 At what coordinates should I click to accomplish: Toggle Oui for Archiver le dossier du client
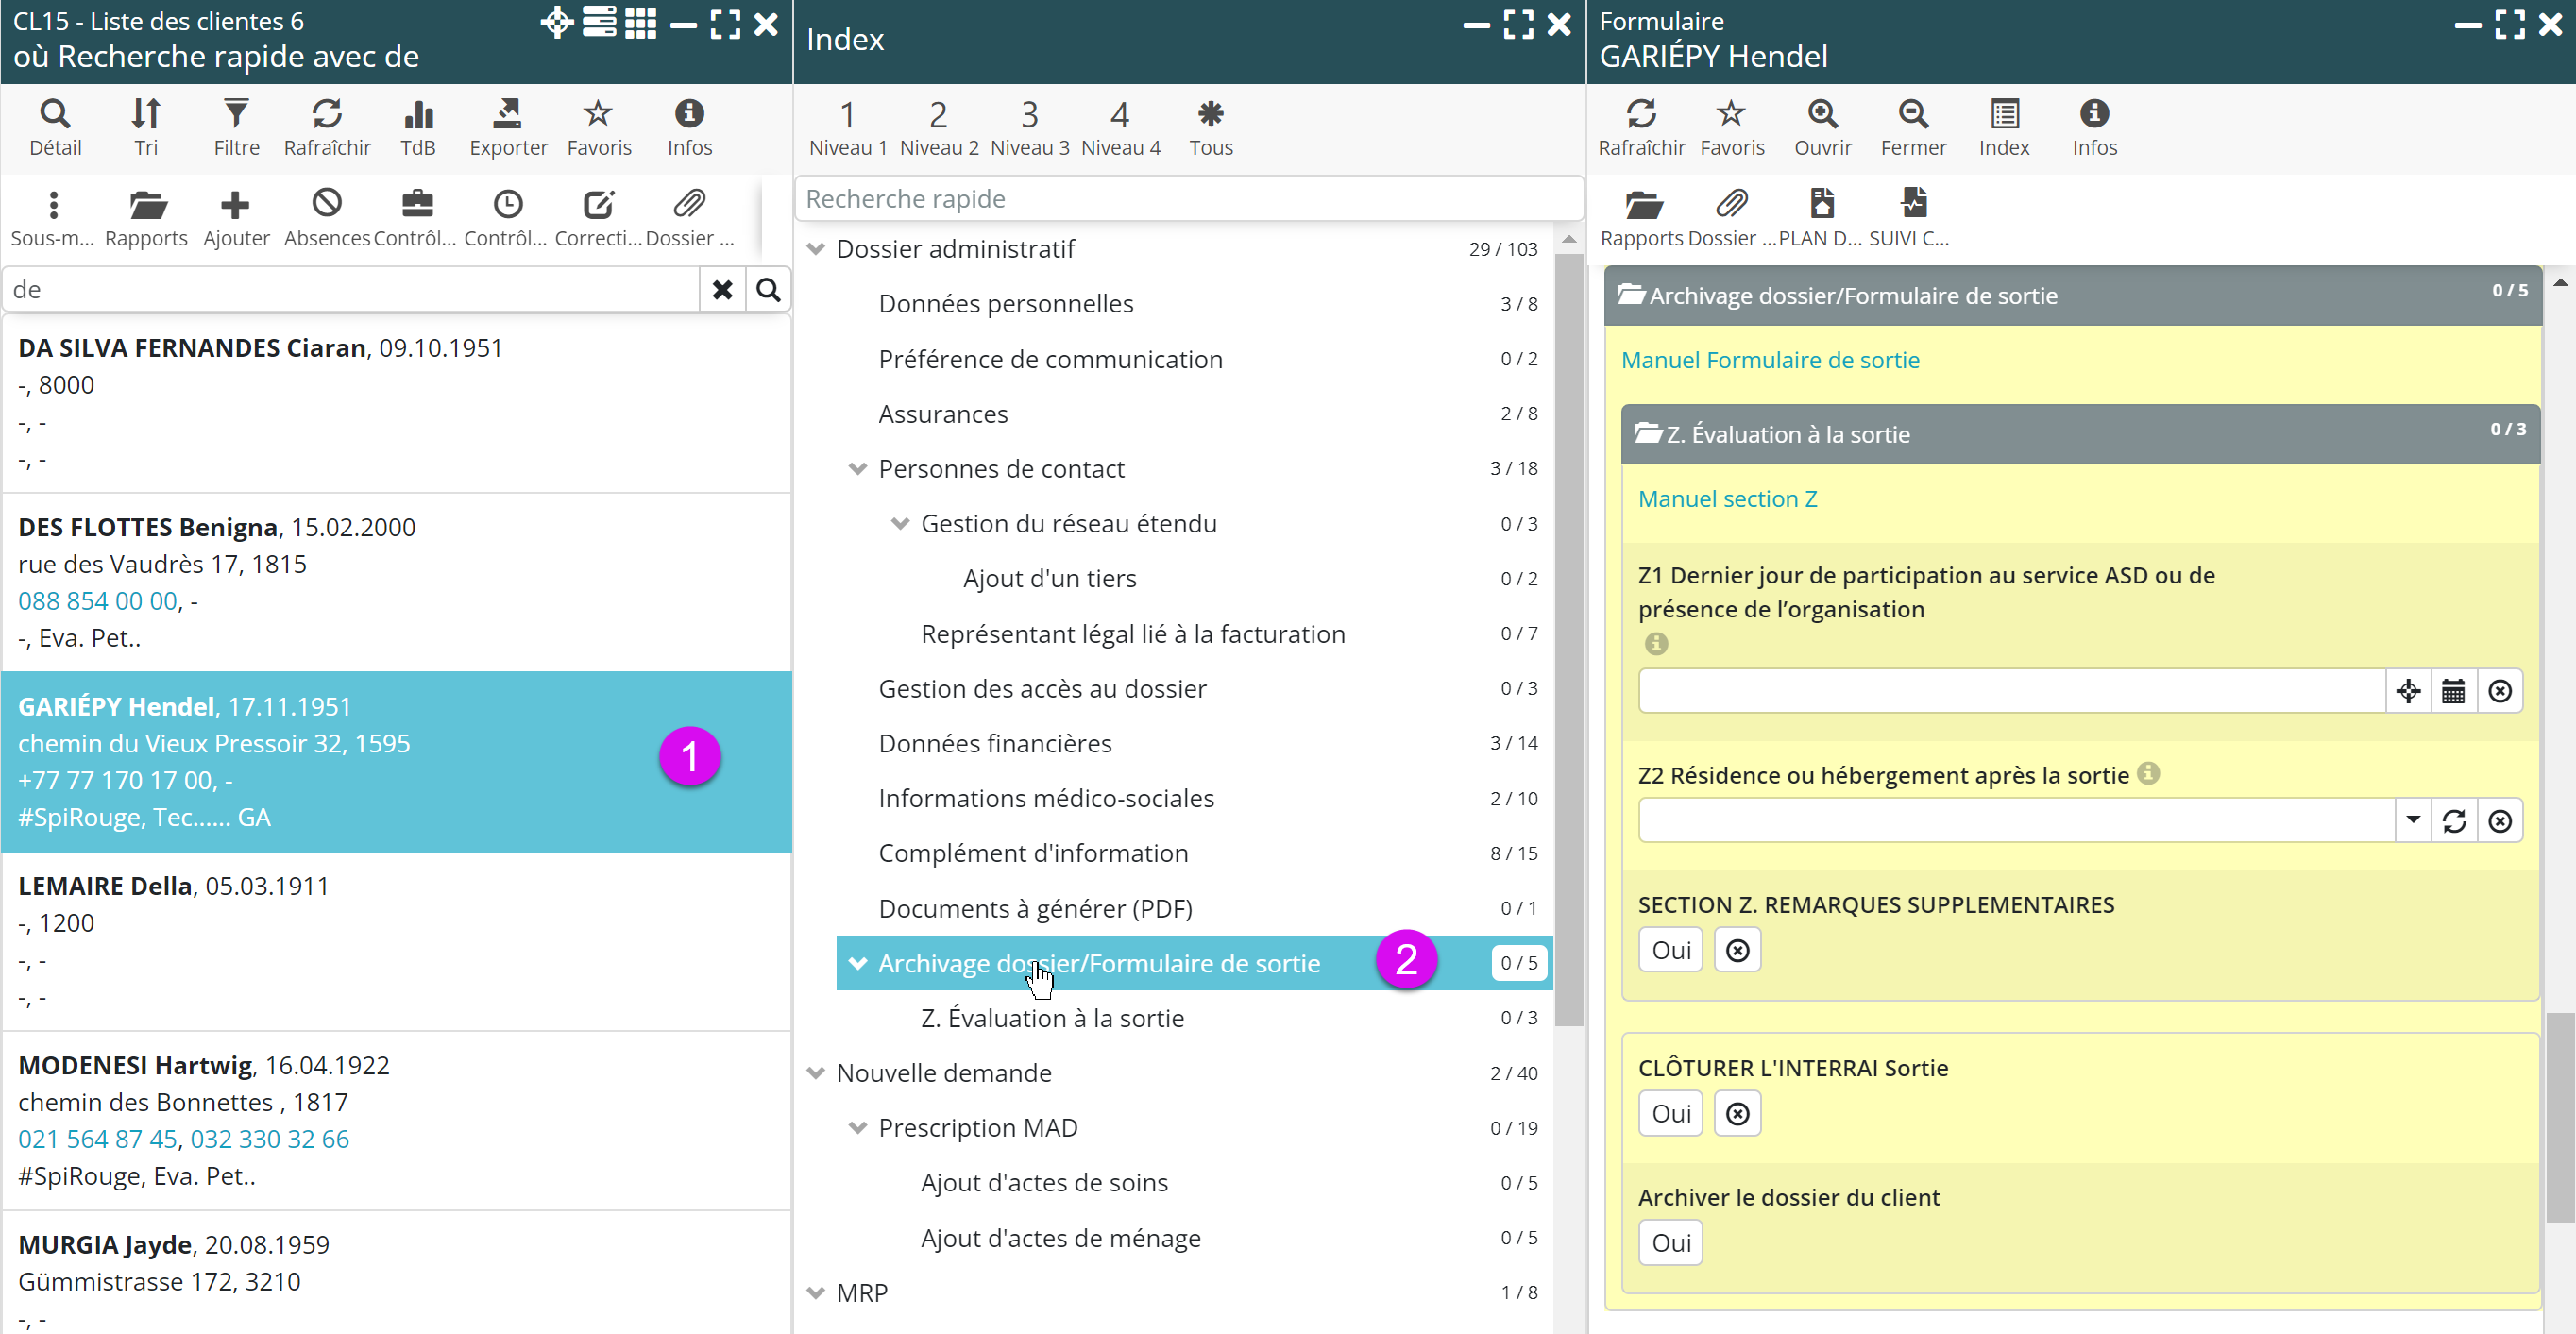1670,1243
